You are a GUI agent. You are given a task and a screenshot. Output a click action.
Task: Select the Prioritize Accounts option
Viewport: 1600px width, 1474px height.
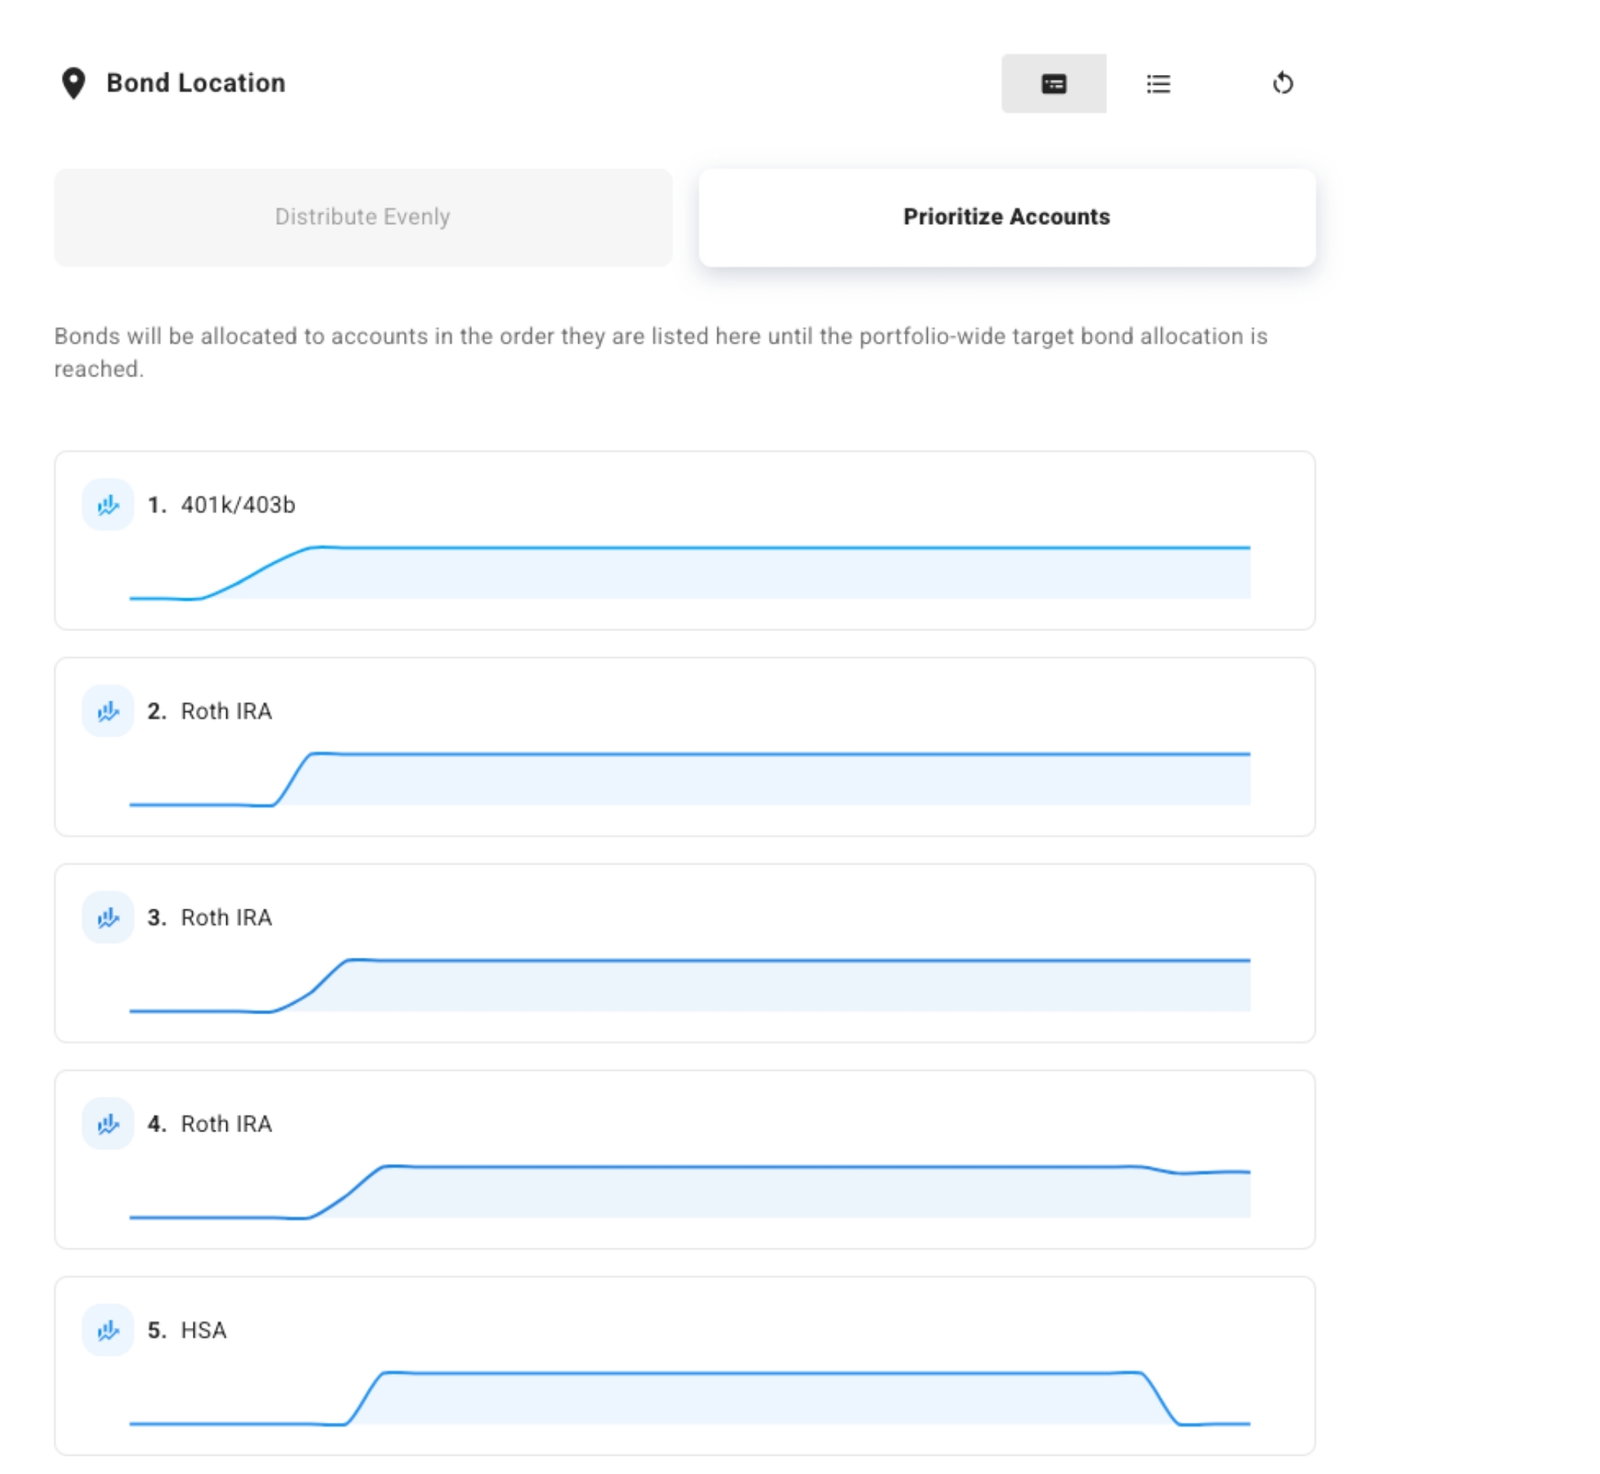1006,217
